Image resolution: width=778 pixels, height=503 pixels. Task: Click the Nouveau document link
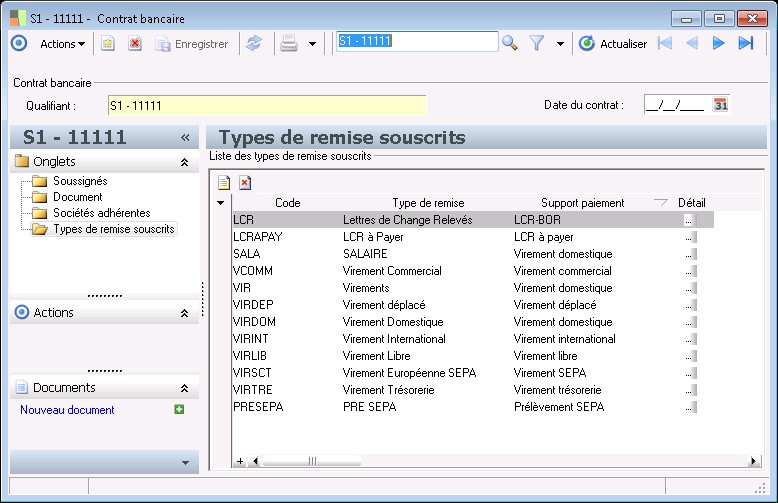[67, 410]
